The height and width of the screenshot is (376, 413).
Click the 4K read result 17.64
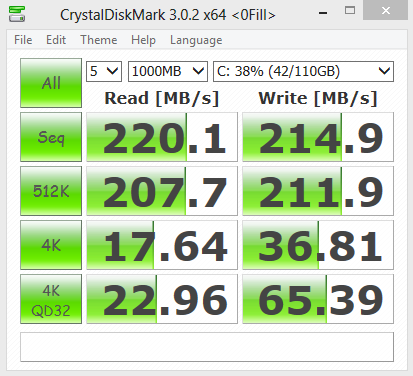162,245
